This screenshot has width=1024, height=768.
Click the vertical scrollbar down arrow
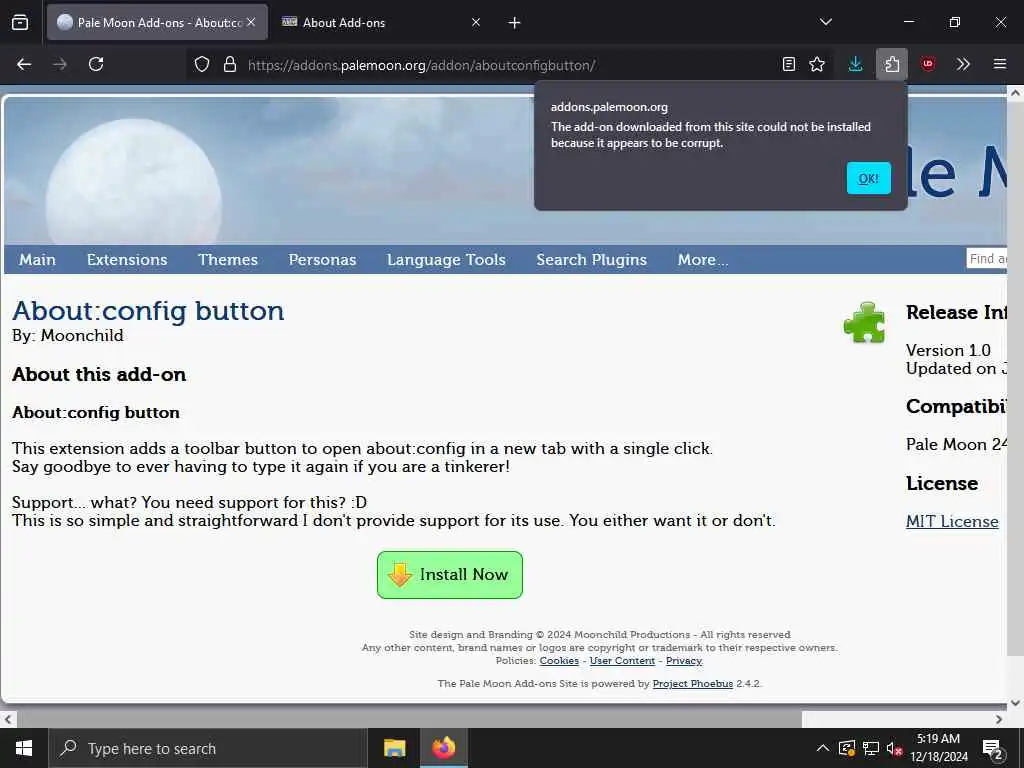1015,703
